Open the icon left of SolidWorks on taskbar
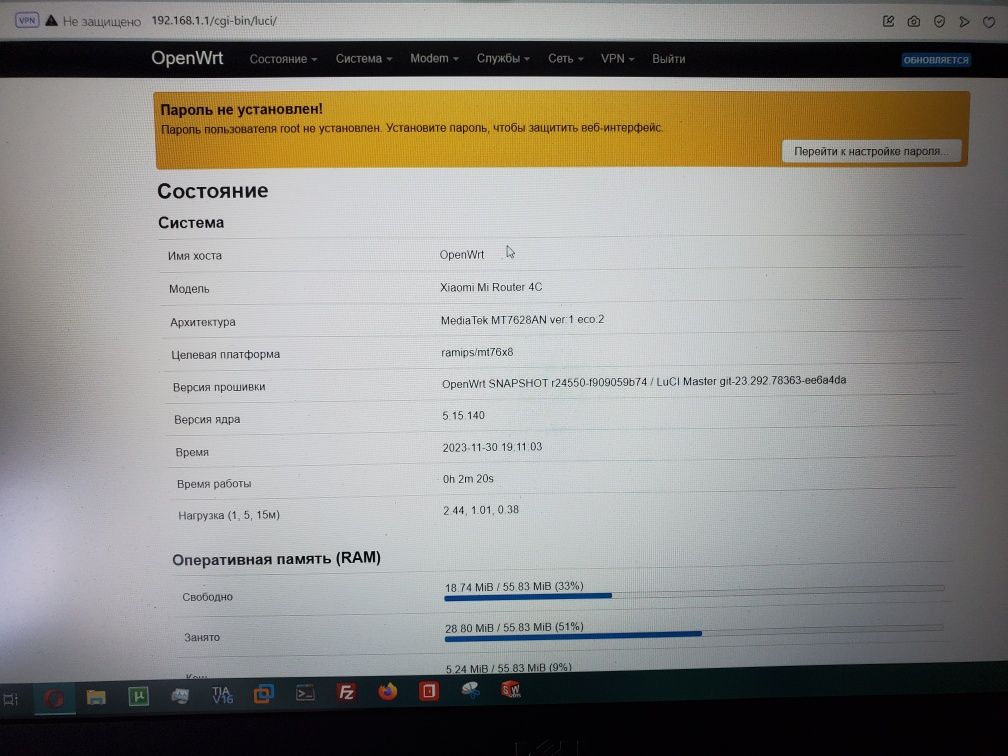The image size is (1008, 756). click(x=471, y=690)
